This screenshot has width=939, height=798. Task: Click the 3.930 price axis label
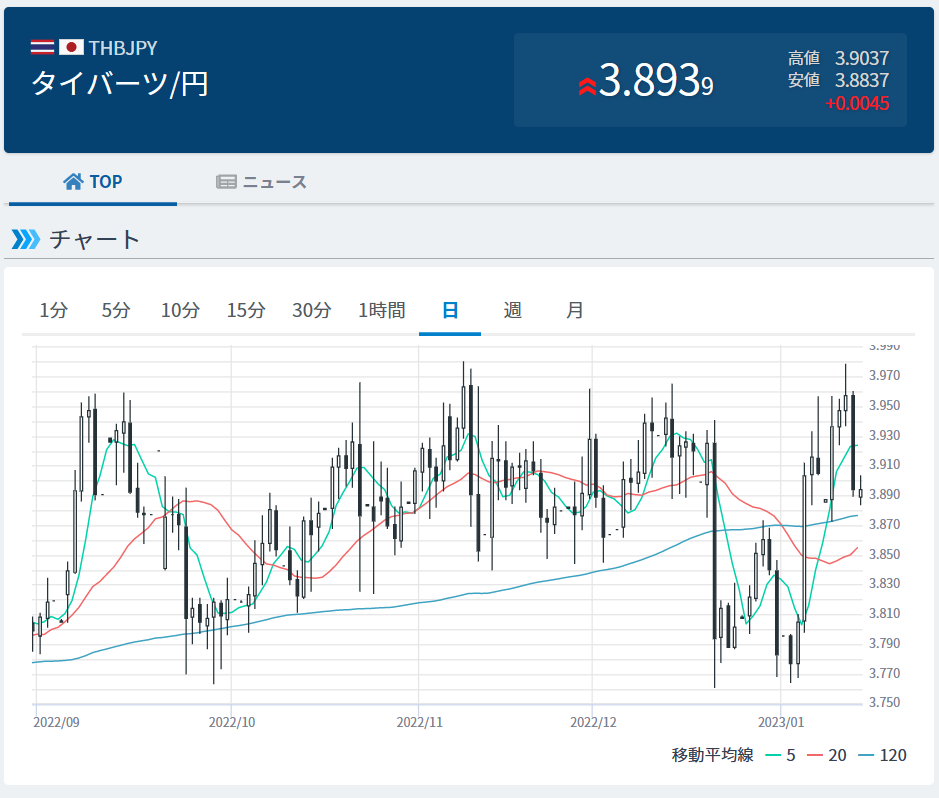(x=885, y=435)
